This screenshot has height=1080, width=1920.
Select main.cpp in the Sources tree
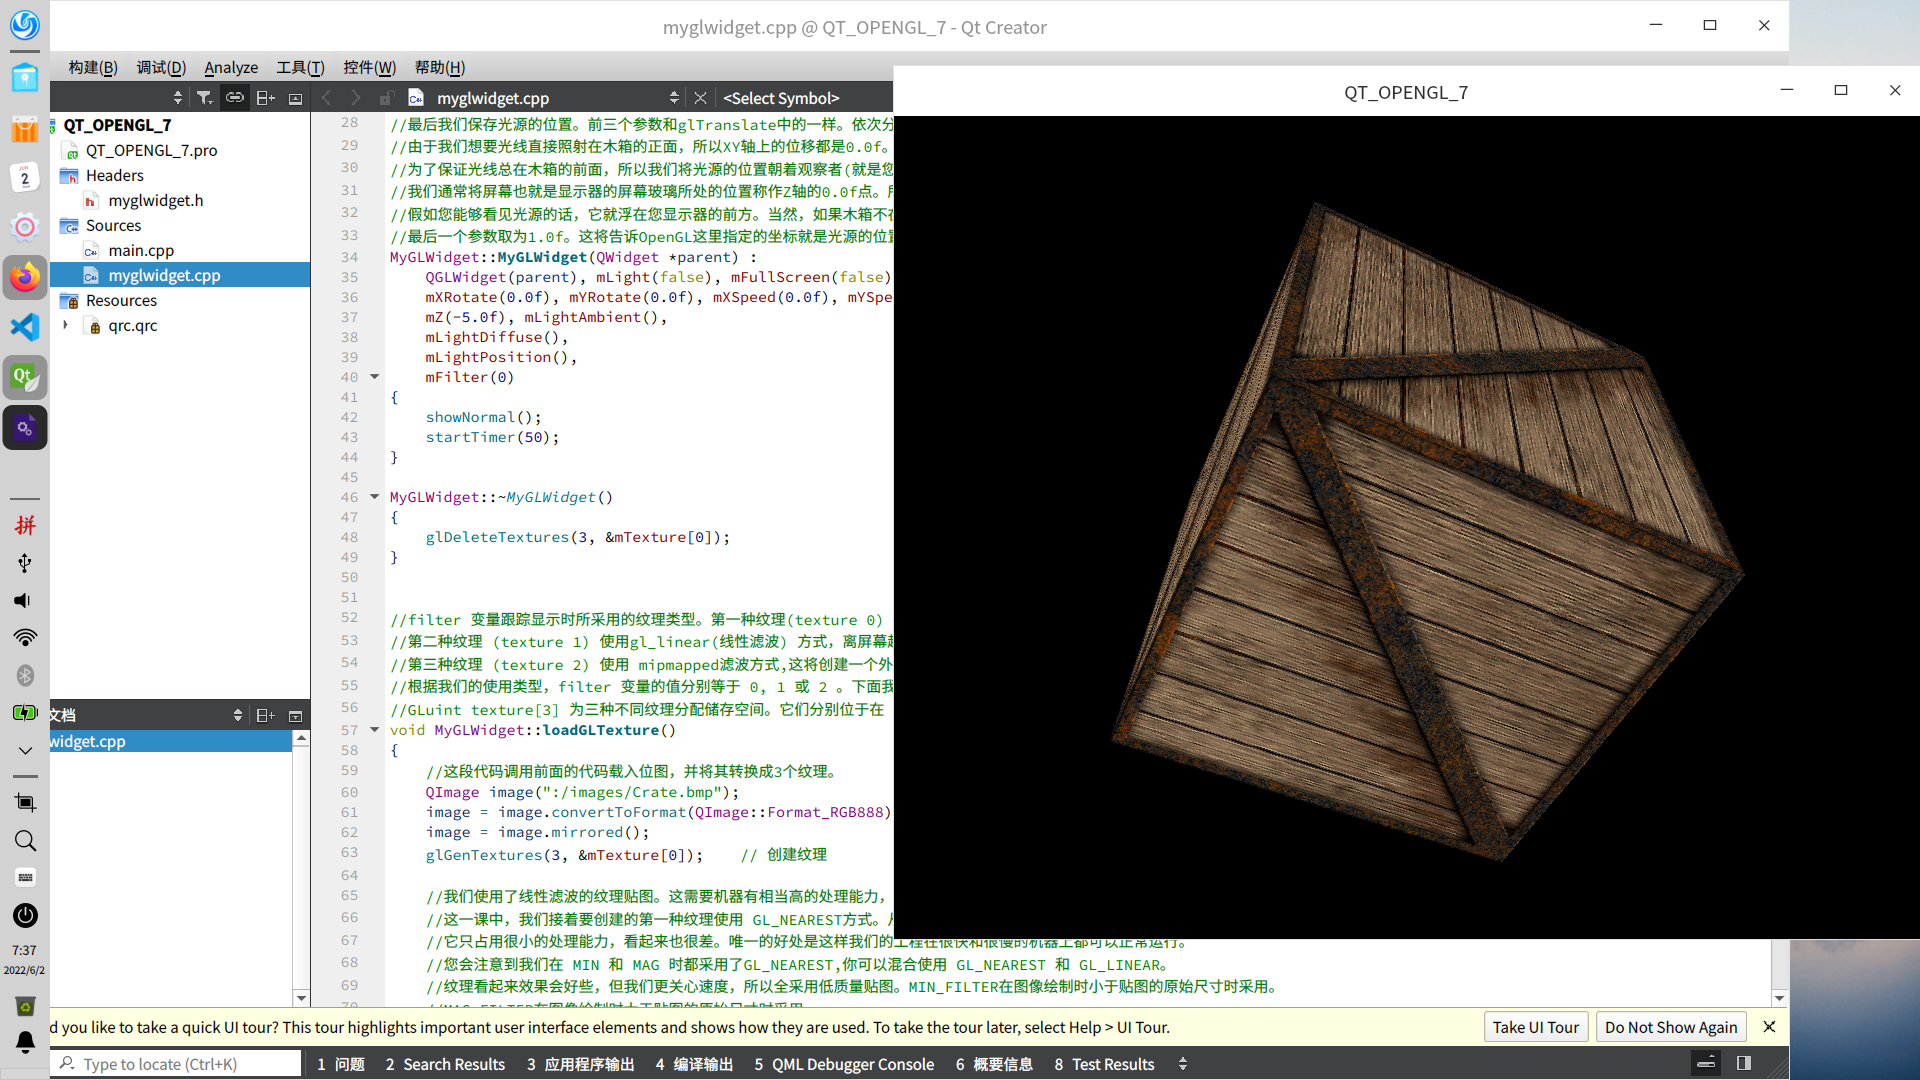141,250
